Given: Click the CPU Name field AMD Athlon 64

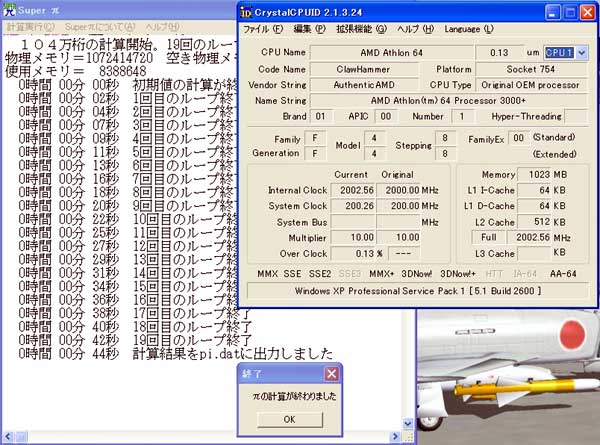Looking at the screenshot, I should click(x=391, y=53).
